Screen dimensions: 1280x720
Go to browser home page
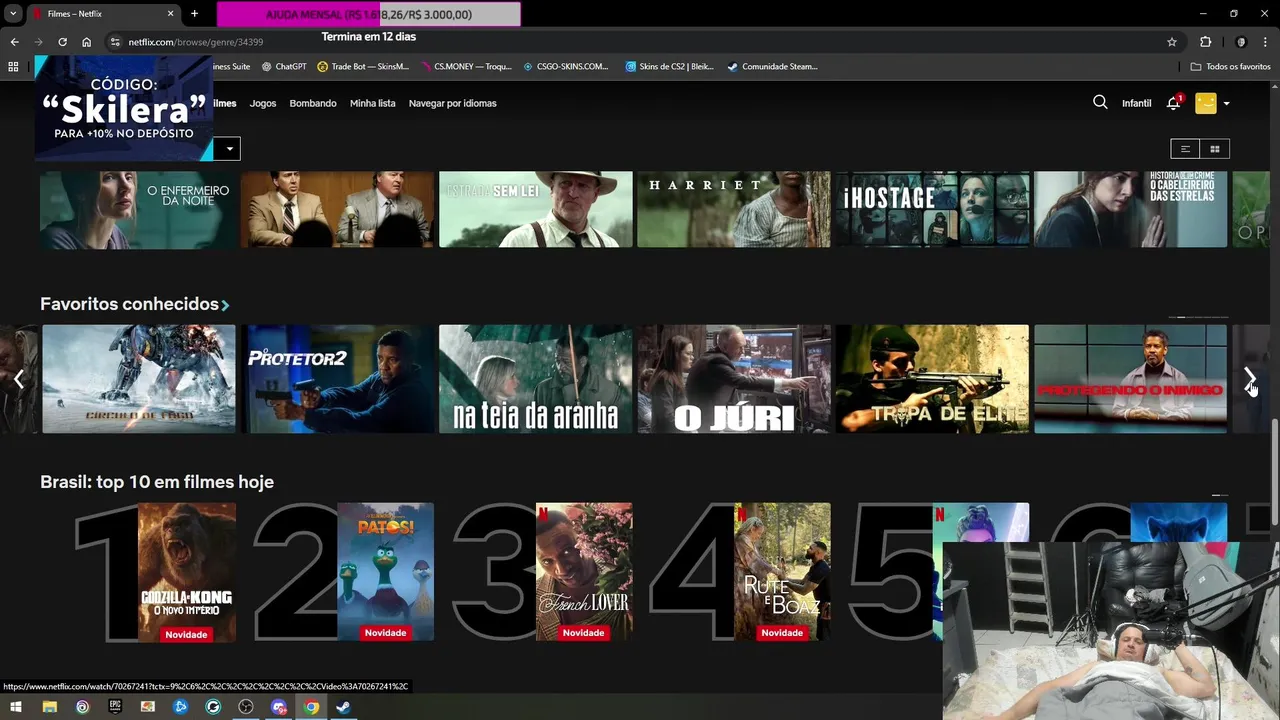point(87,42)
